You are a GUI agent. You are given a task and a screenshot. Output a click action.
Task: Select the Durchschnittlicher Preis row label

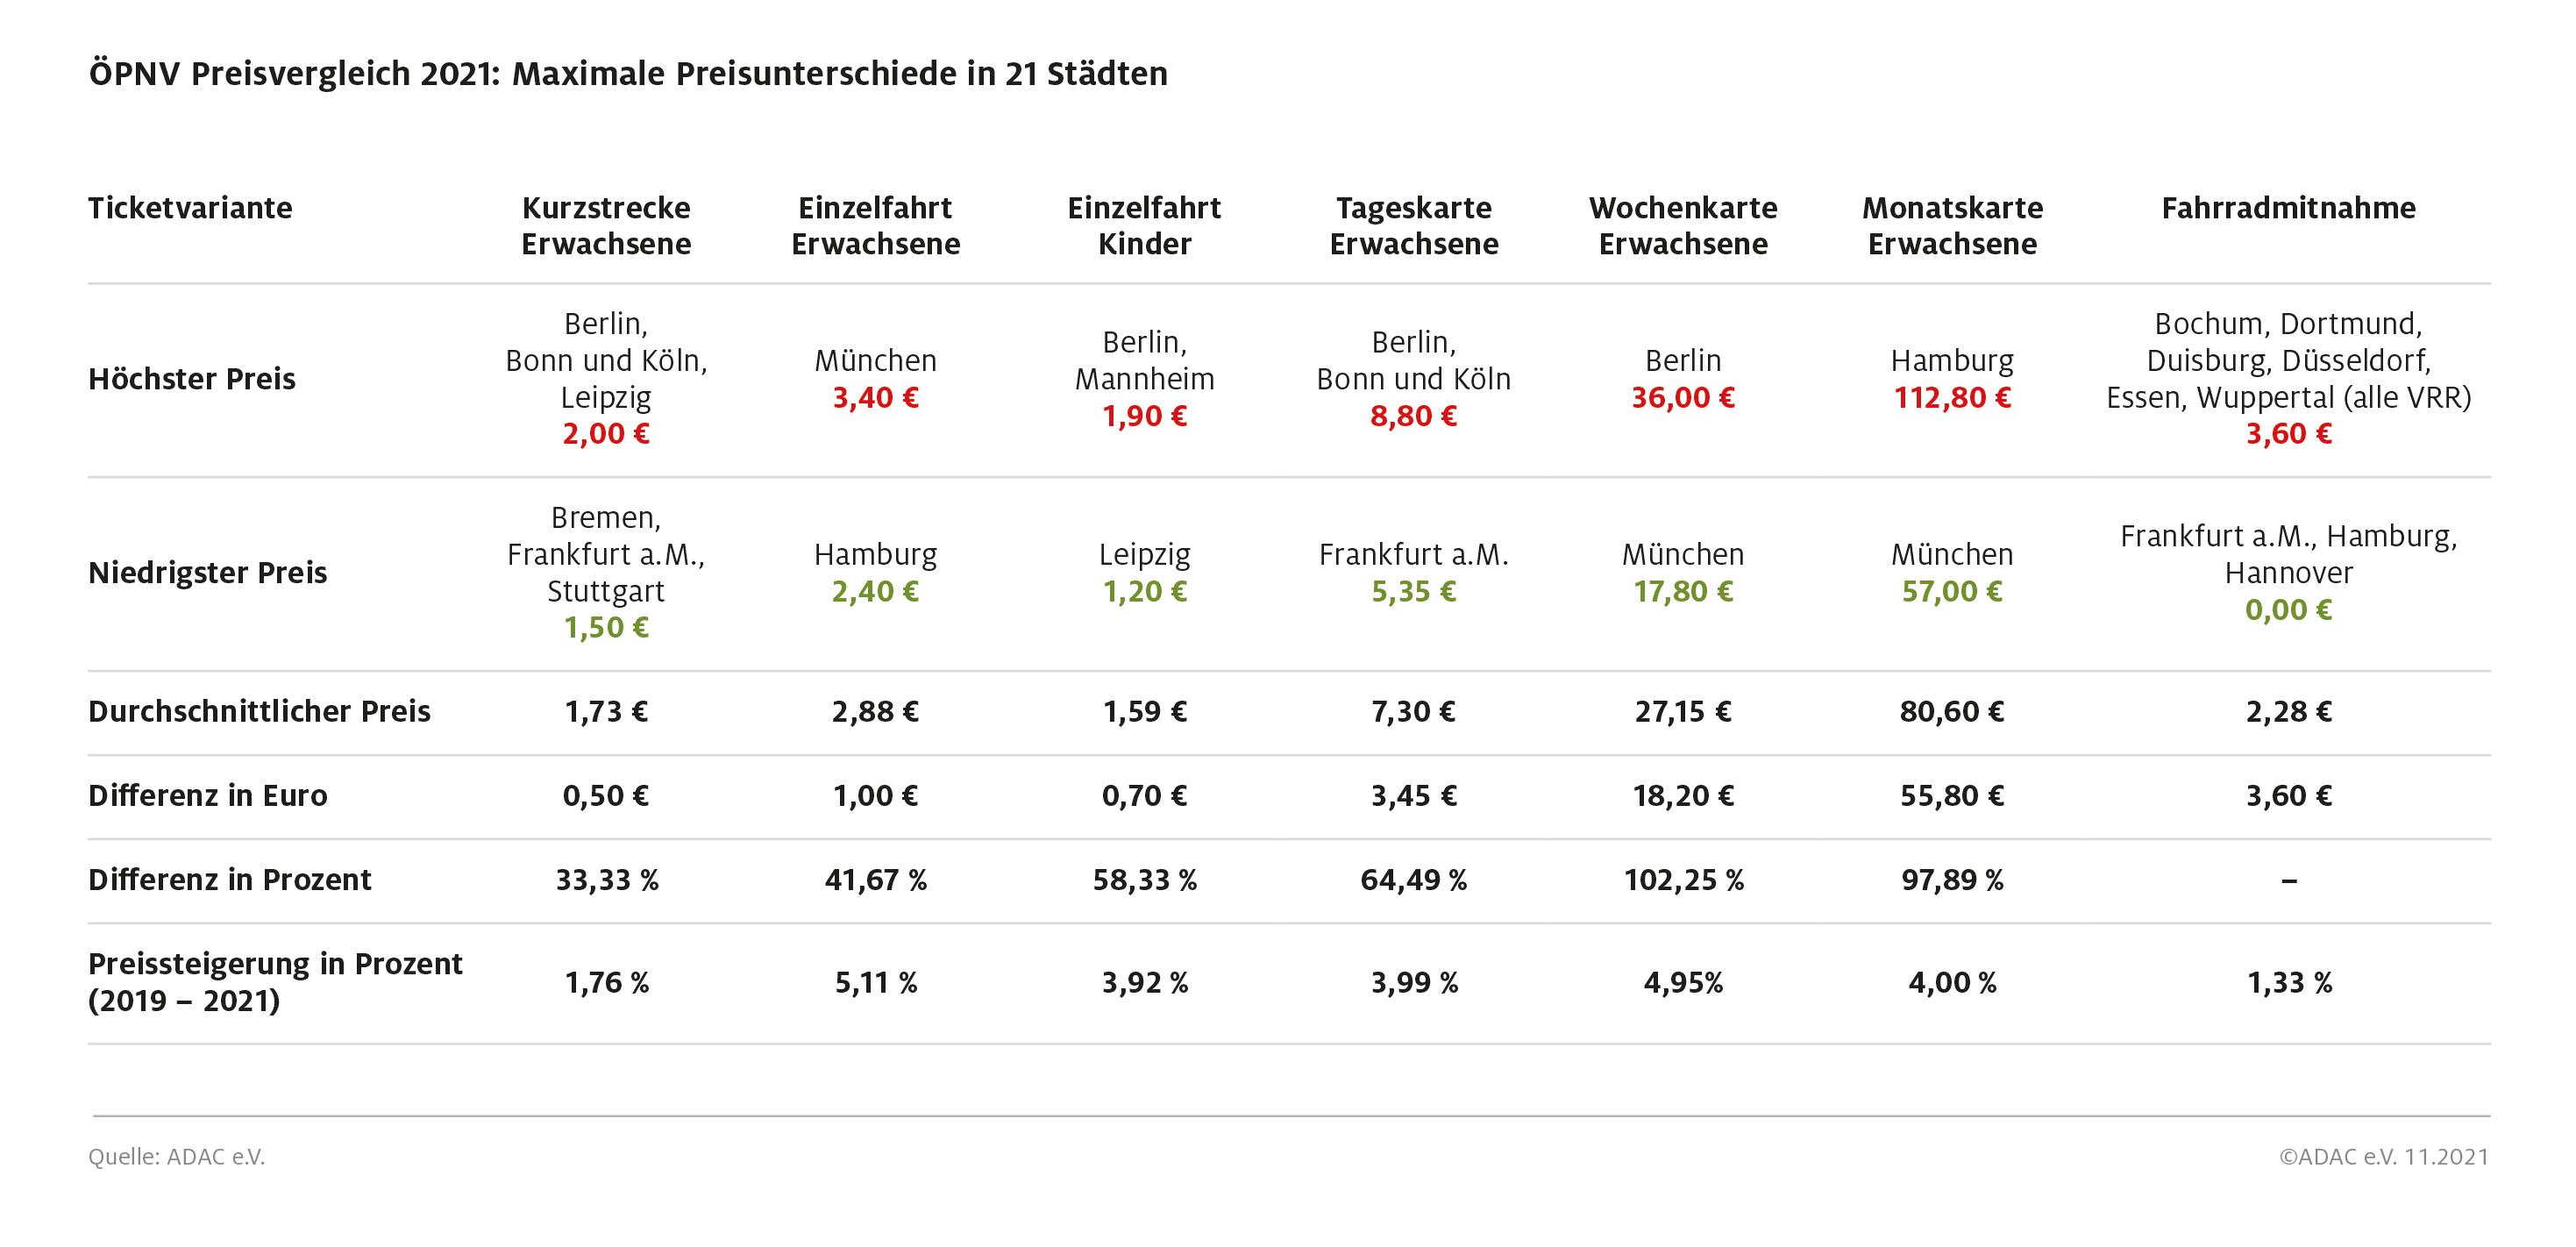click(x=259, y=712)
